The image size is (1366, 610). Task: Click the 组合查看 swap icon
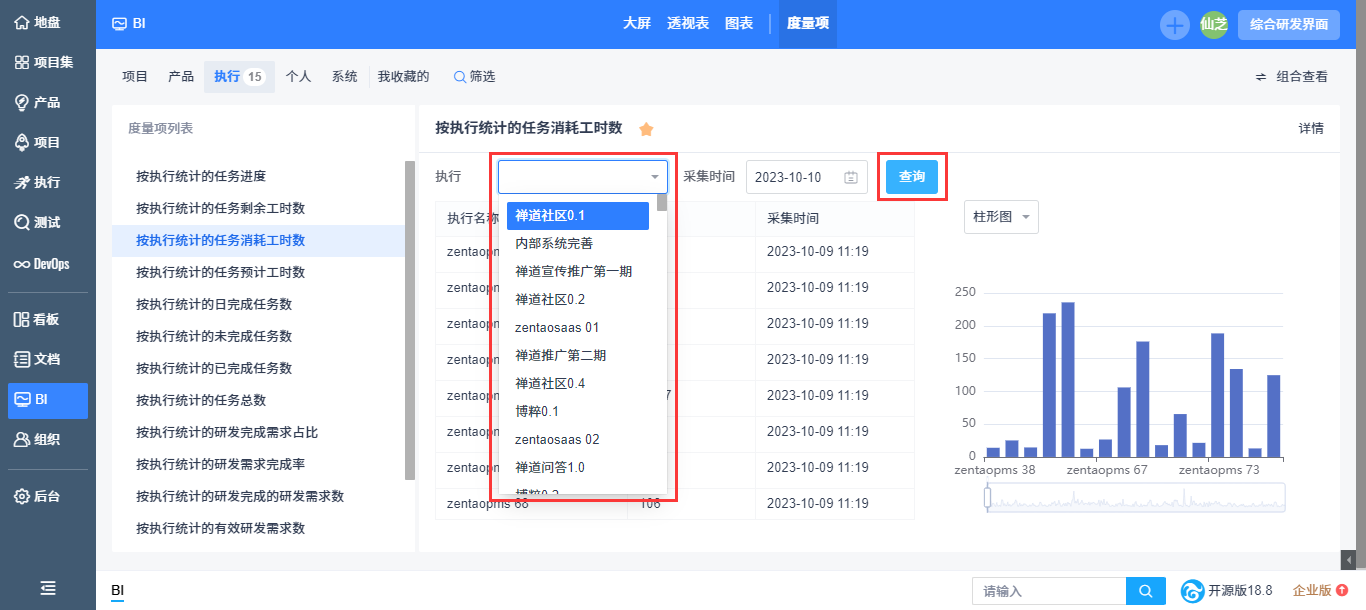point(1262,77)
